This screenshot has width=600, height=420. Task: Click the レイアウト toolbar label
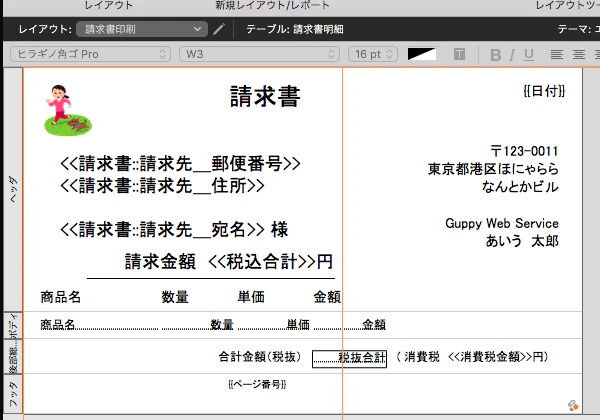tap(109, 5)
